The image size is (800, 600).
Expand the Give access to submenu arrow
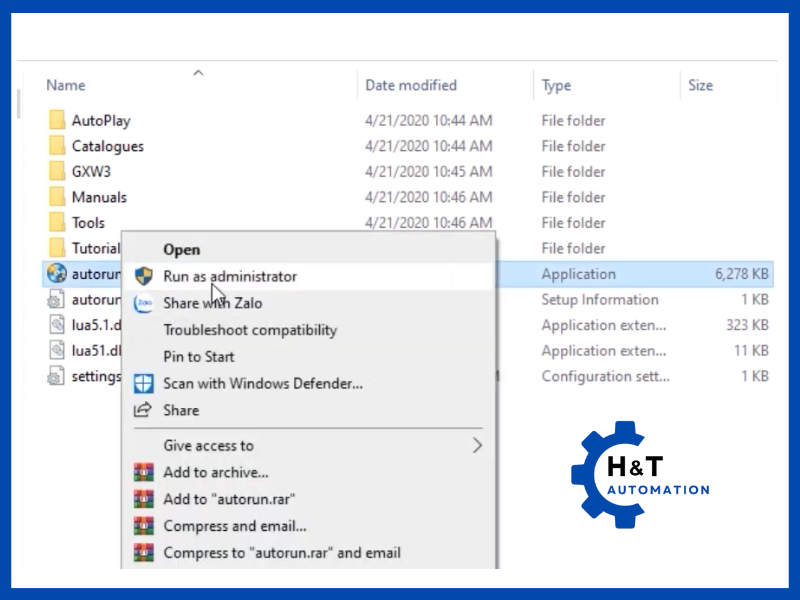pyautogui.click(x=477, y=446)
